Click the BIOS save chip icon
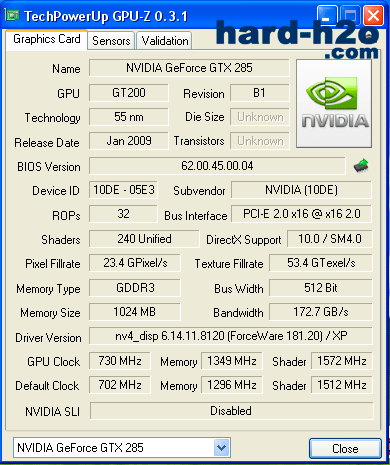Viewport: 390px width, 465px height. [x=361, y=166]
